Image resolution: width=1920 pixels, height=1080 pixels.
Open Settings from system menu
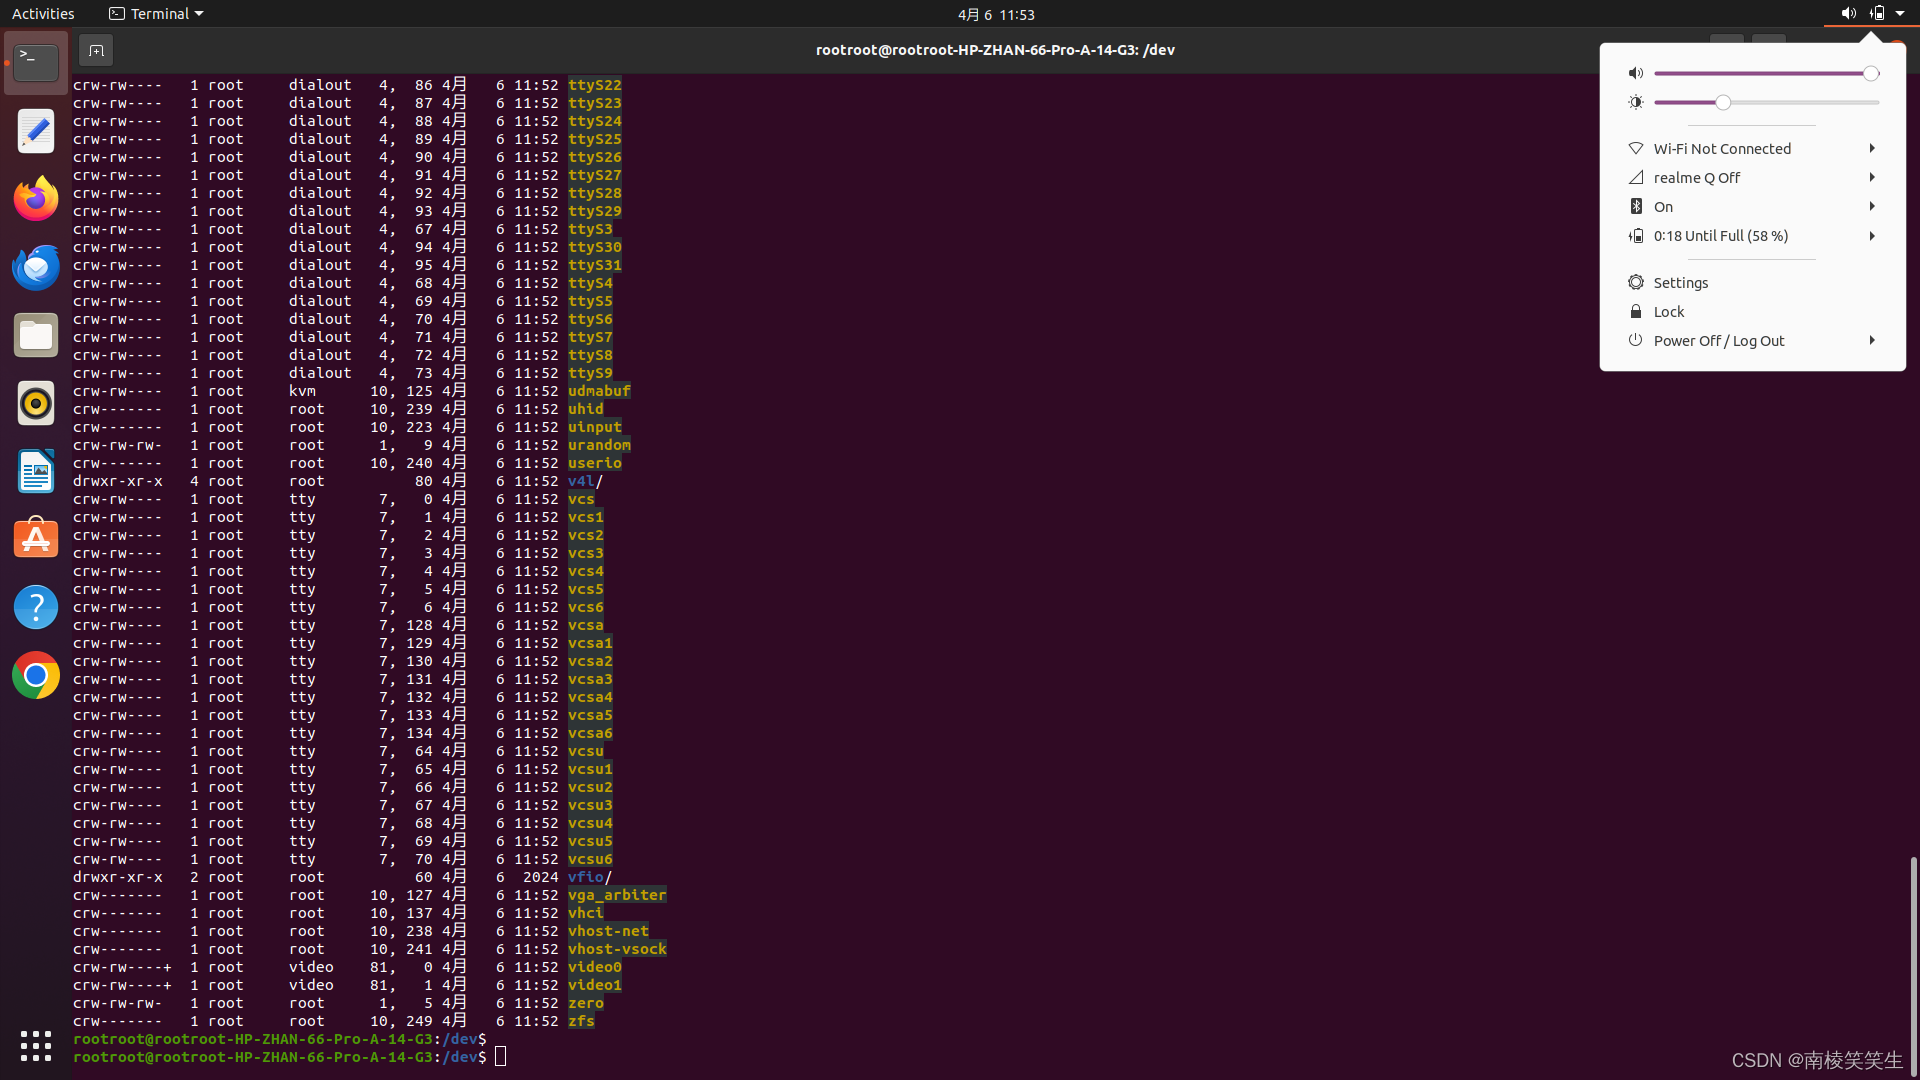[x=1680, y=282]
